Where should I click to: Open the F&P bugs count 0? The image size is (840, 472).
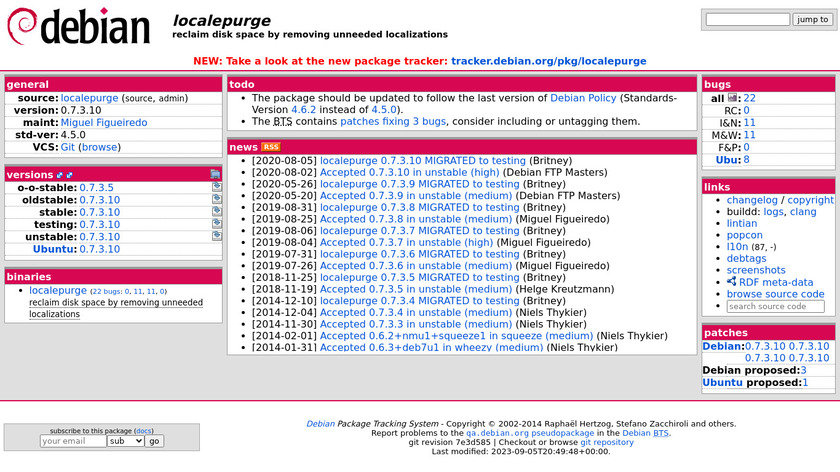(746, 147)
